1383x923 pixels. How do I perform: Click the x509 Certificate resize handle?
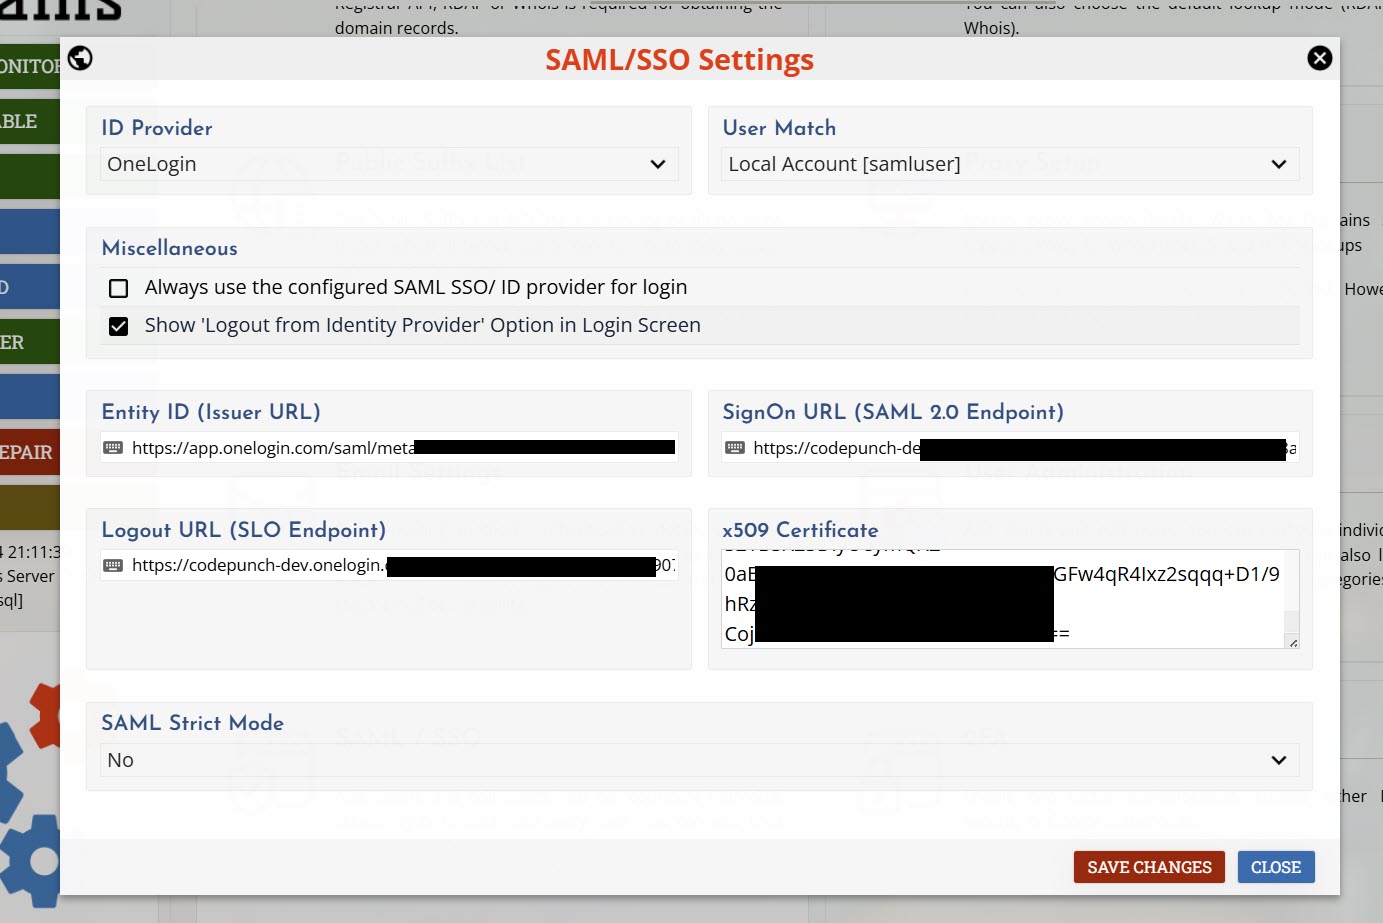1293,642
